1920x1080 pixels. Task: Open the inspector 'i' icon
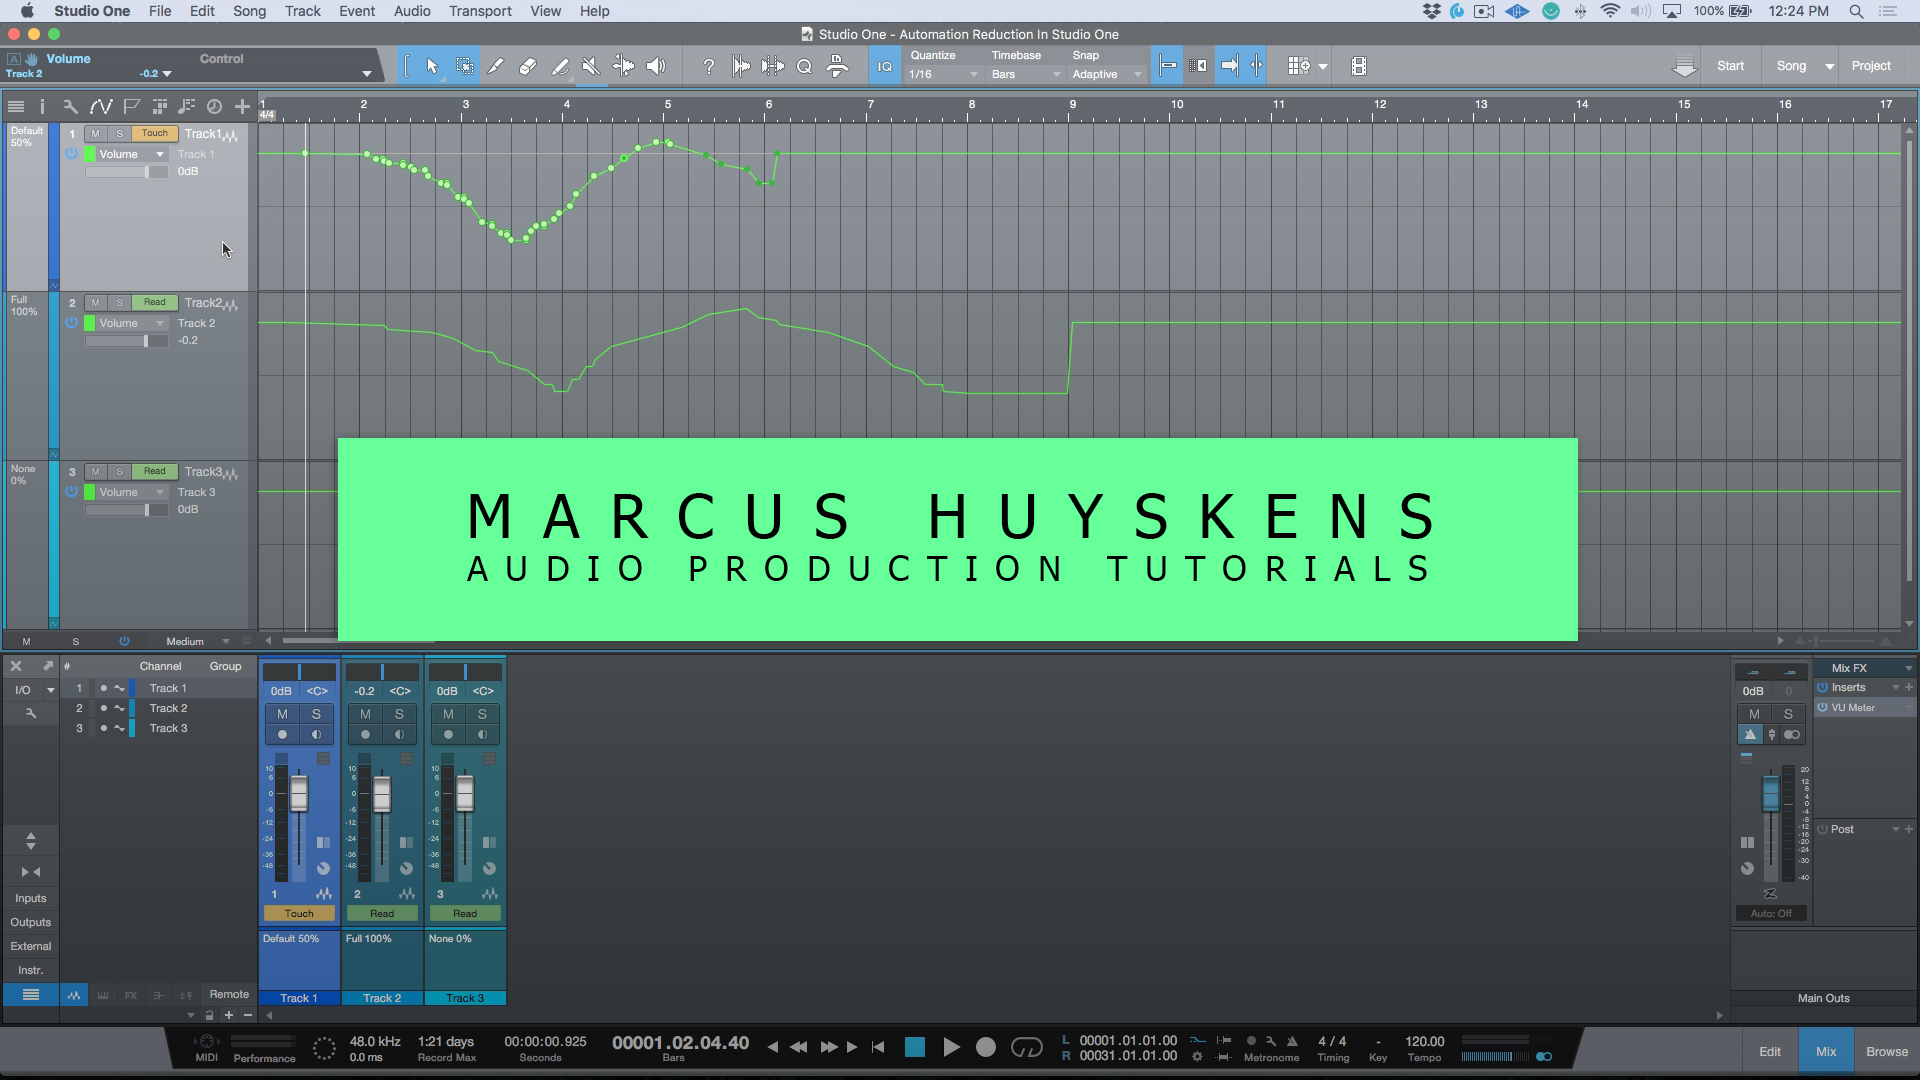[42, 106]
